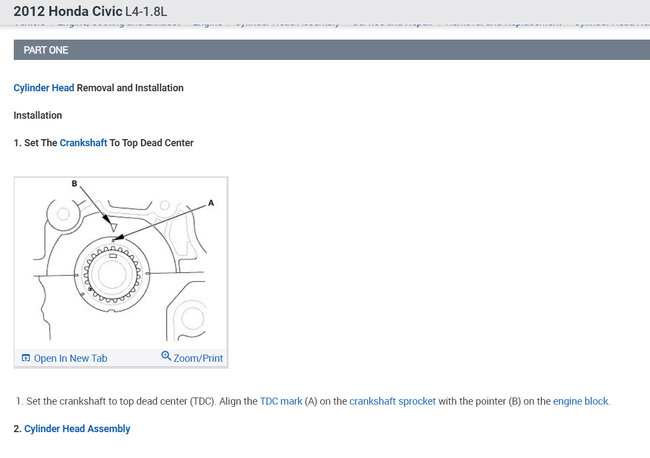
Task: Click the Open In New Tab icon
Action: pyautogui.click(x=26, y=358)
